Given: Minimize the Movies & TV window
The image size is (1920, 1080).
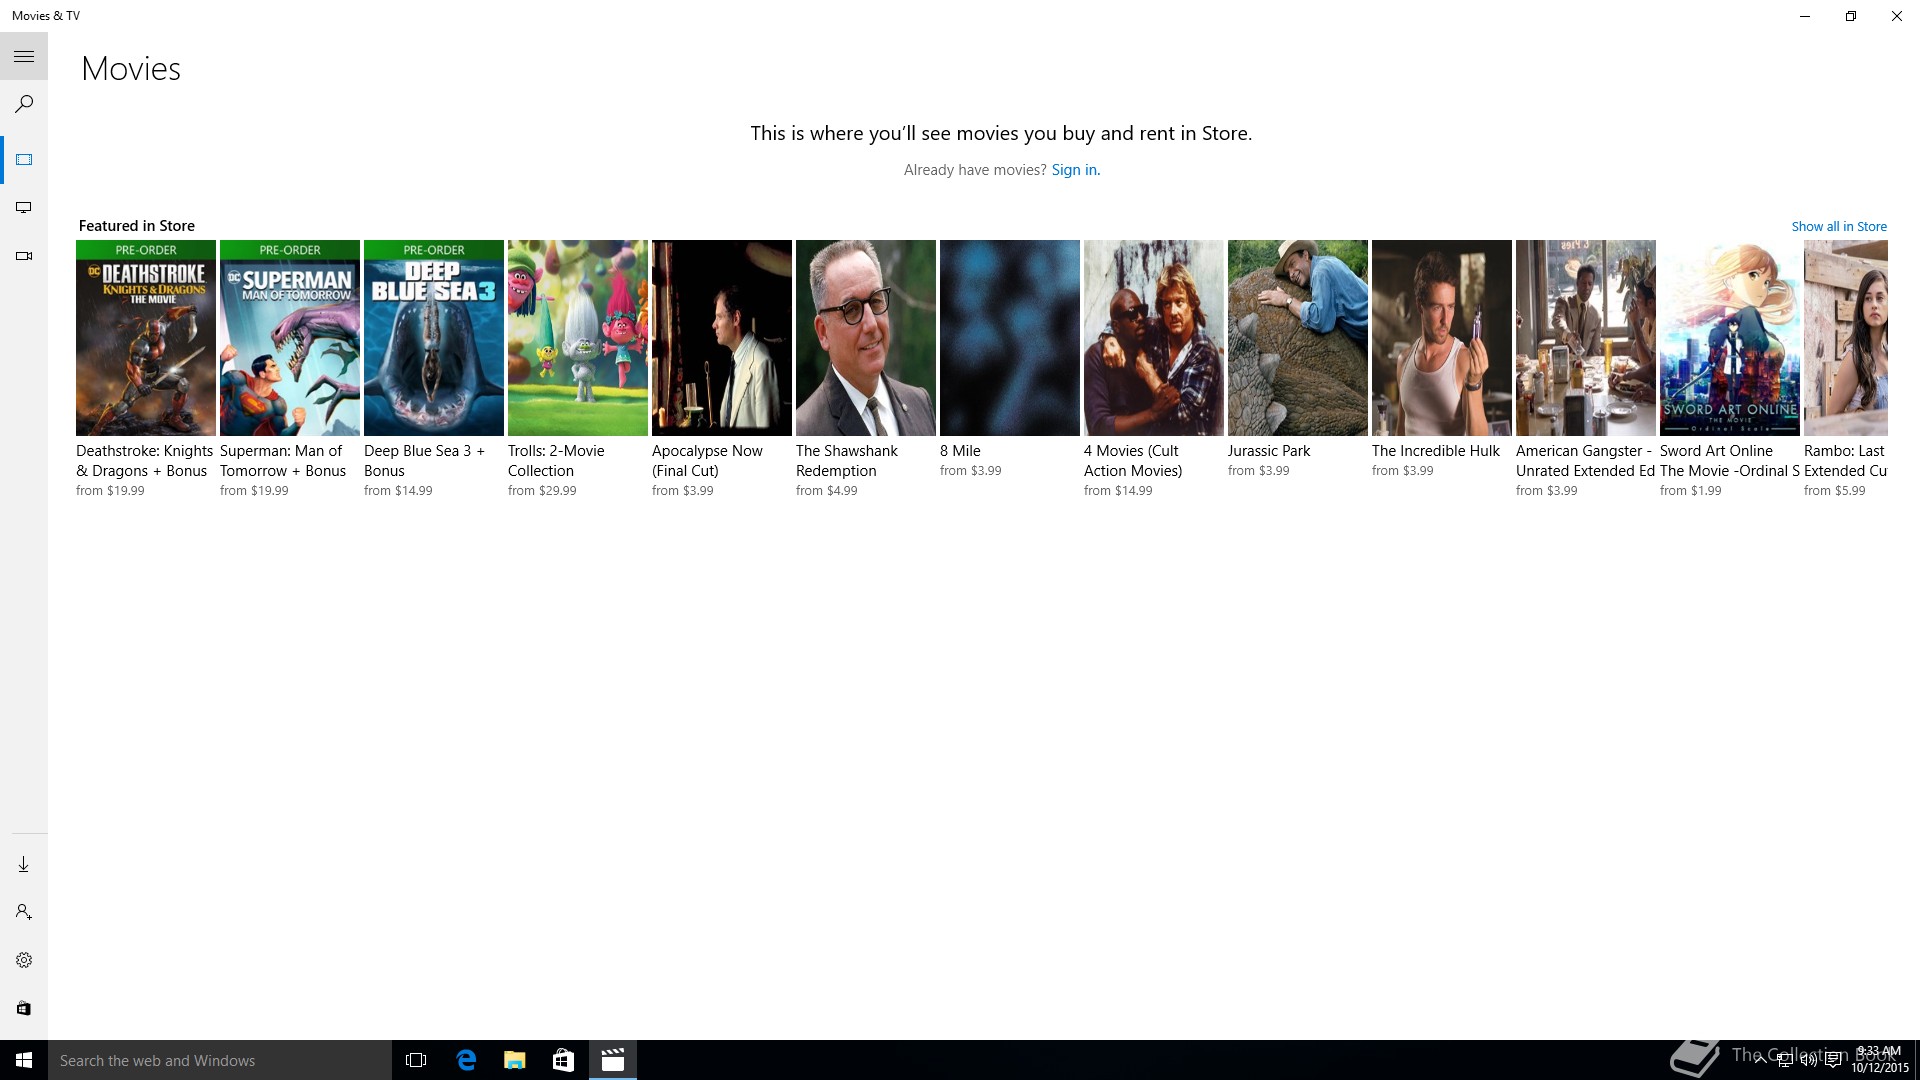Looking at the screenshot, I should [x=1805, y=16].
